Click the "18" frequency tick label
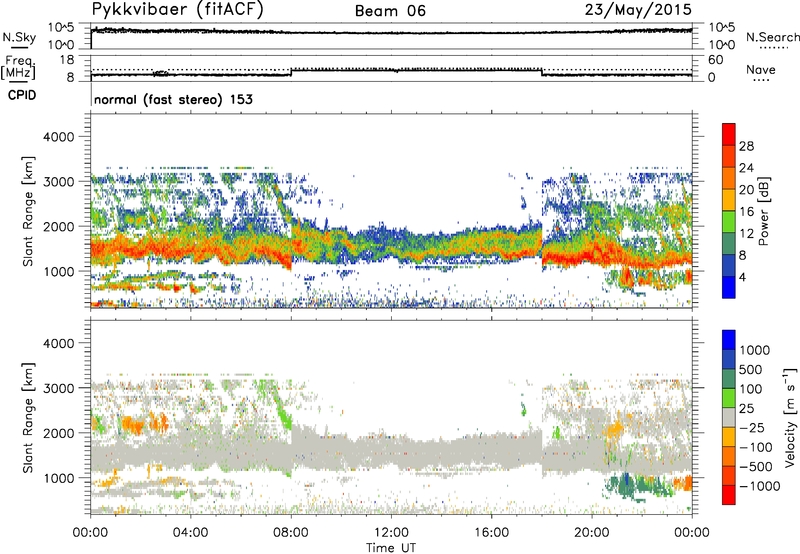800x554 pixels. [66, 60]
